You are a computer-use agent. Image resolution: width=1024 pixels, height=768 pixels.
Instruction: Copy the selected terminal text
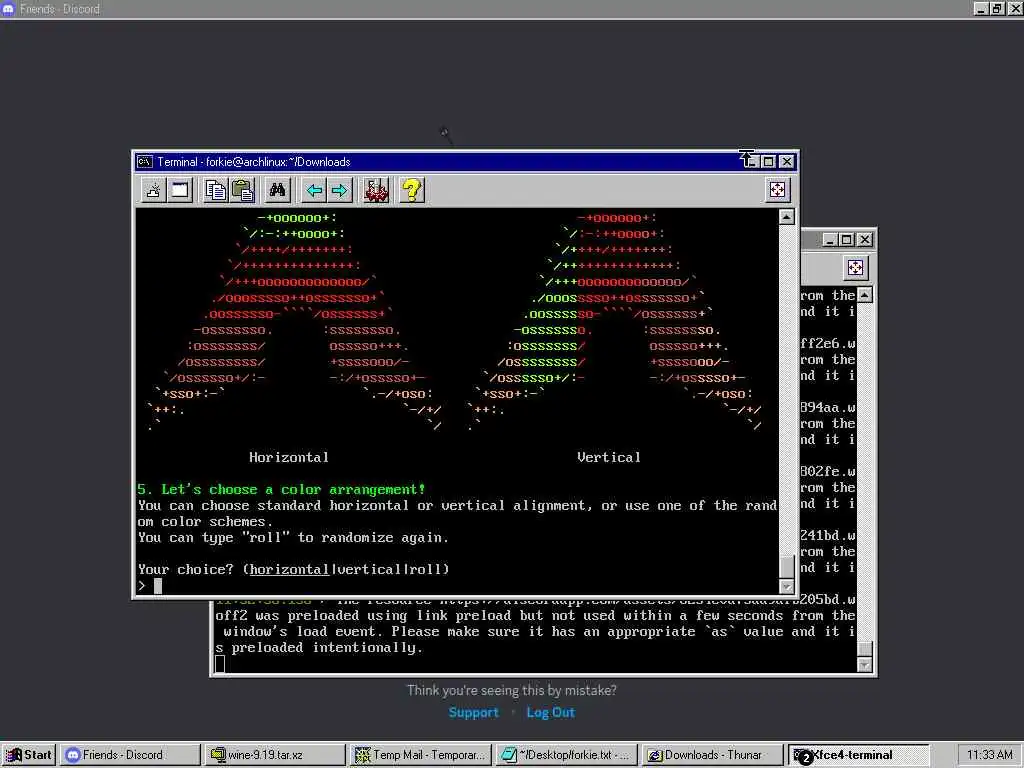pyautogui.click(x=216, y=191)
